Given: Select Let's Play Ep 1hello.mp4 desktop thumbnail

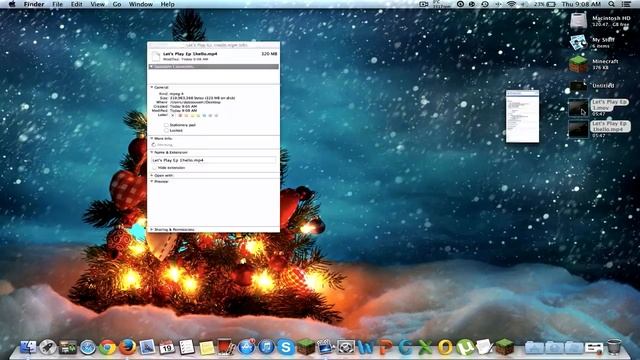Looking at the screenshot, I should (578, 129).
